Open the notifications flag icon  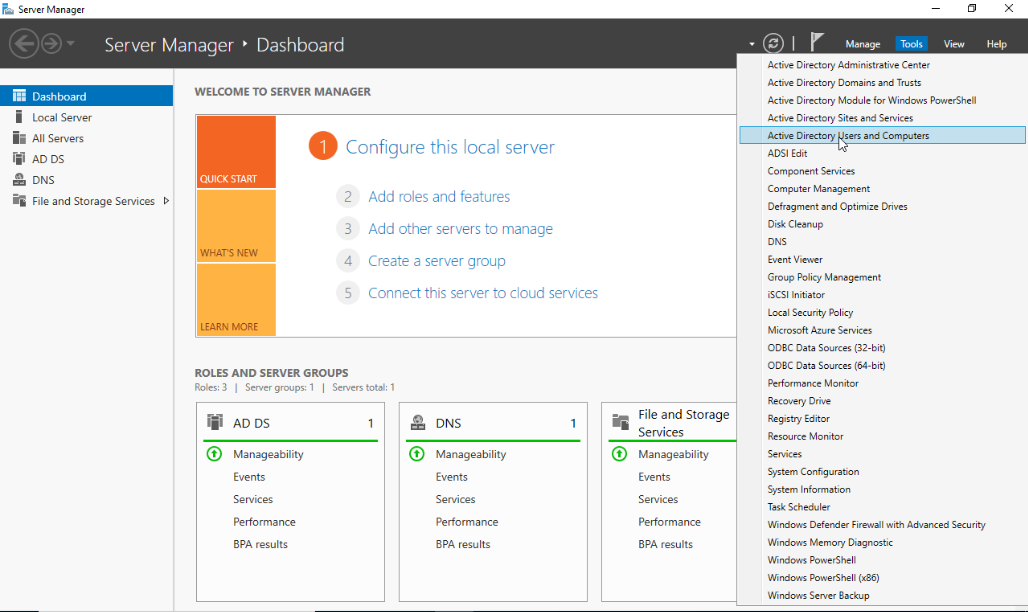coord(817,42)
